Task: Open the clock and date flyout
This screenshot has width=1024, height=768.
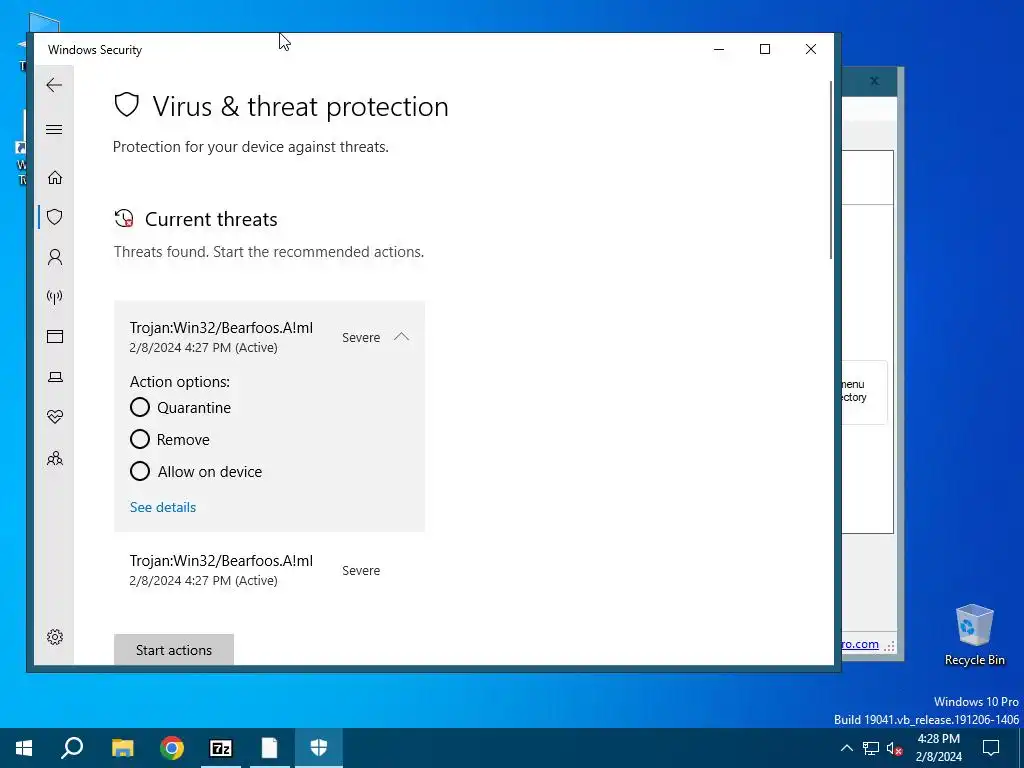Action: tap(938, 748)
